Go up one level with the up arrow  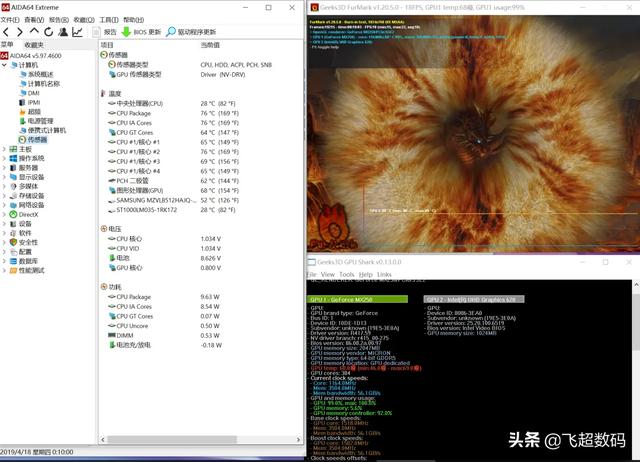click(34, 31)
